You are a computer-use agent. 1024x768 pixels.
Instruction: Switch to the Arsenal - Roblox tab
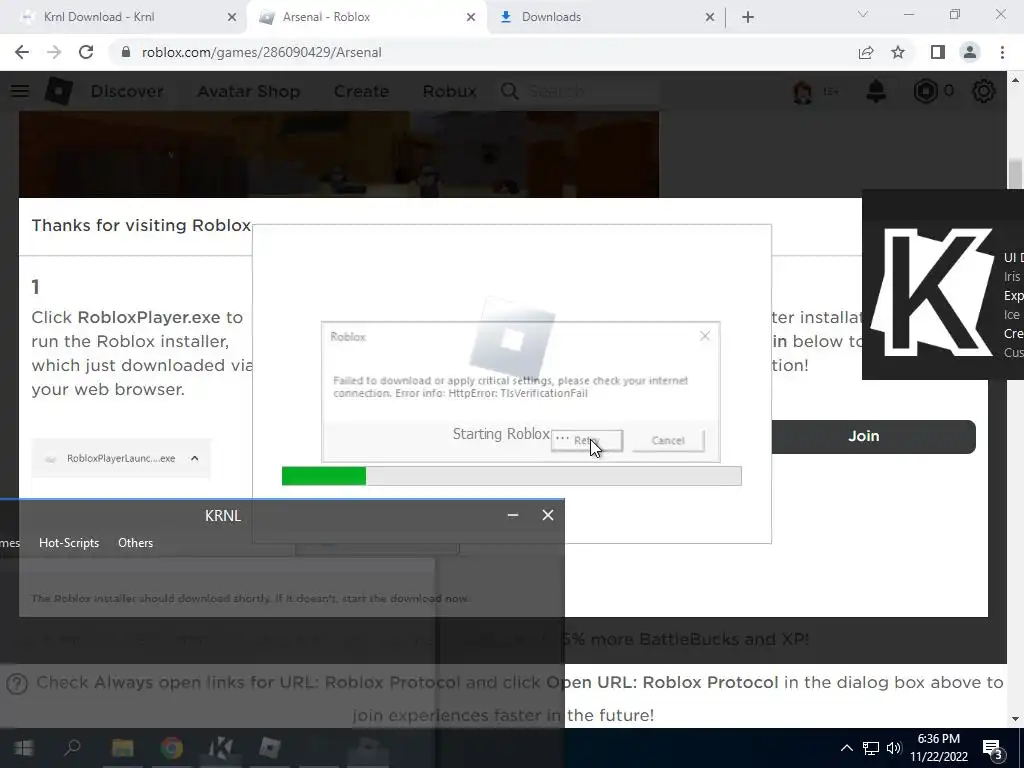point(327,17)
